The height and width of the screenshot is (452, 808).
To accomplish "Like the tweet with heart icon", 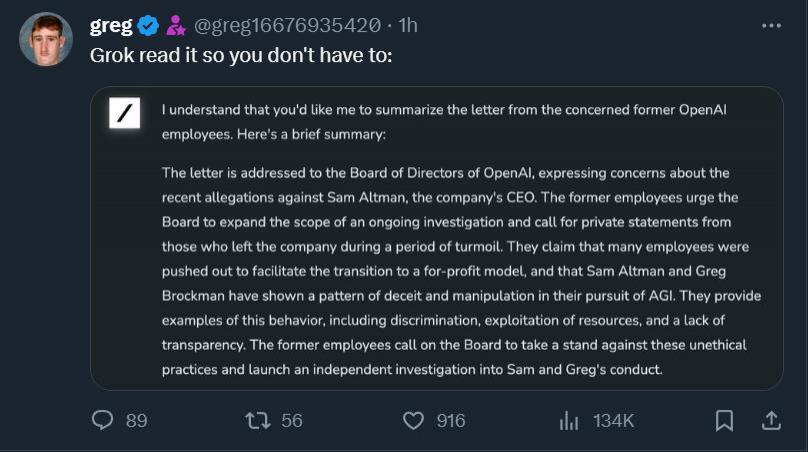I will (x=413, y=421).
